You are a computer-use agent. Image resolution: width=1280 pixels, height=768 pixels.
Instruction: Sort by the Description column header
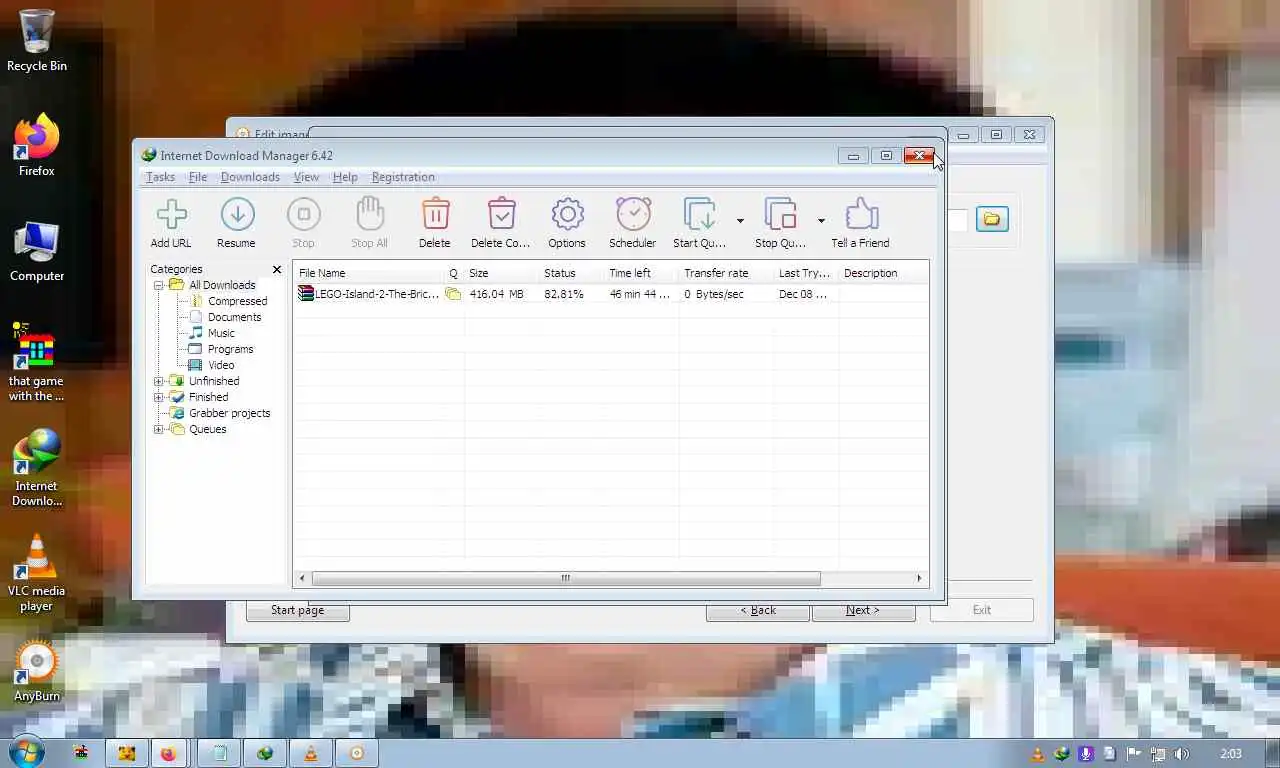(x=883, y=273)
